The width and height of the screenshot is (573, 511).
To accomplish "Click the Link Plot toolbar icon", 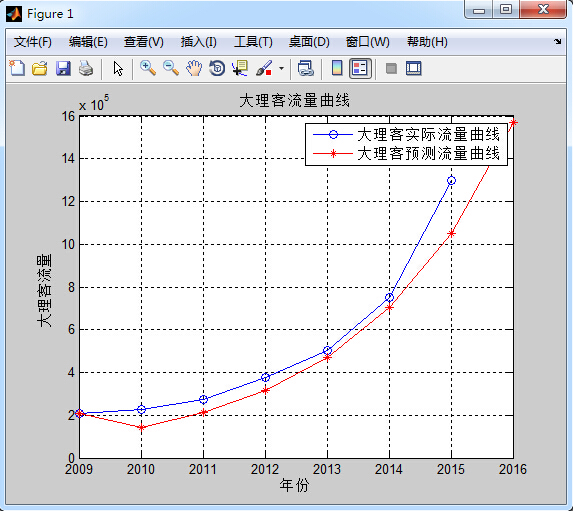I will [x=306, y=68].
